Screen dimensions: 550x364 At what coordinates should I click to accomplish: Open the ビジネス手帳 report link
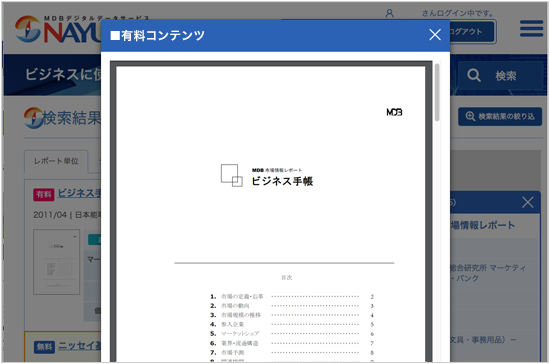click(79, 193)
